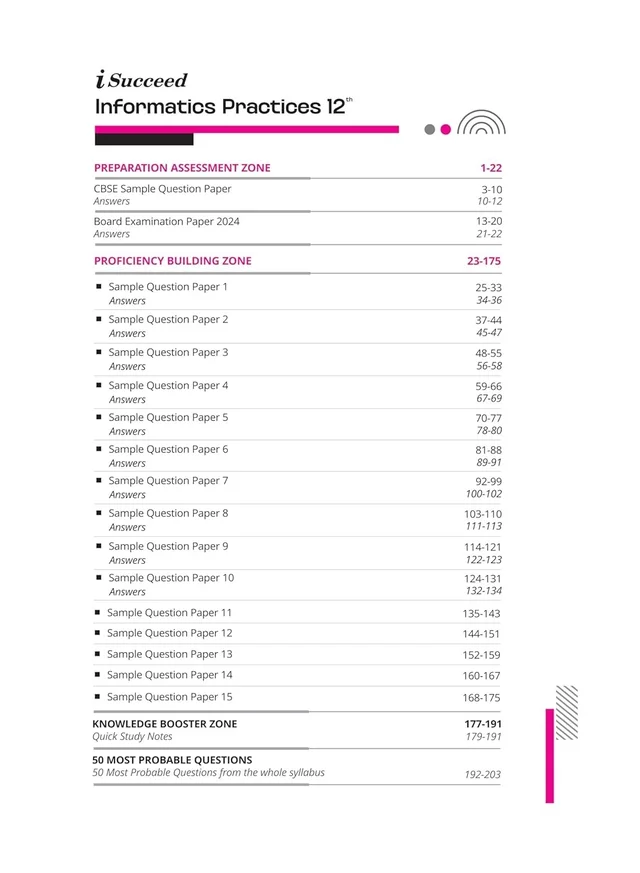Select the Quick Study Notes entry
640x873 pixels.
tap(132, 736)
